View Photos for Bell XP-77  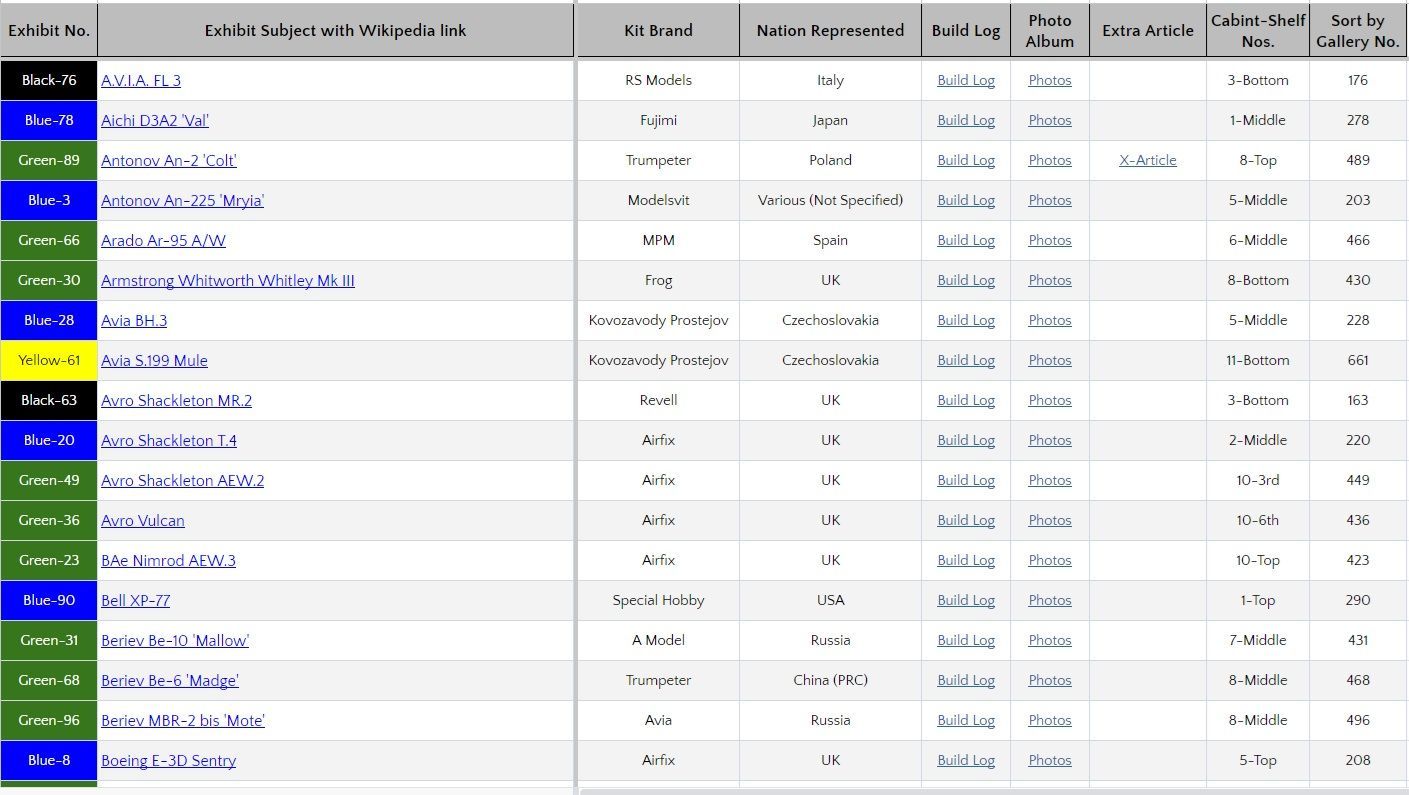(x=1049, y=600)
